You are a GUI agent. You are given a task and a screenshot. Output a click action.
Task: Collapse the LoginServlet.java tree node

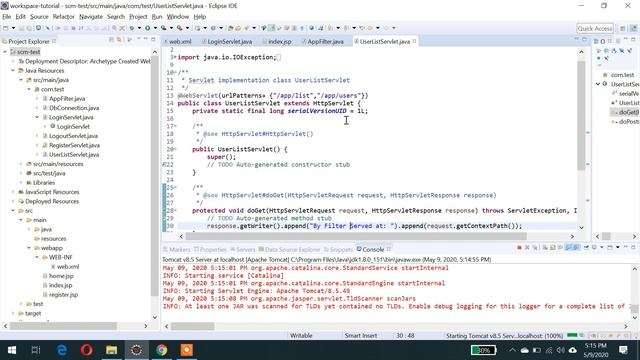(37, 117)
